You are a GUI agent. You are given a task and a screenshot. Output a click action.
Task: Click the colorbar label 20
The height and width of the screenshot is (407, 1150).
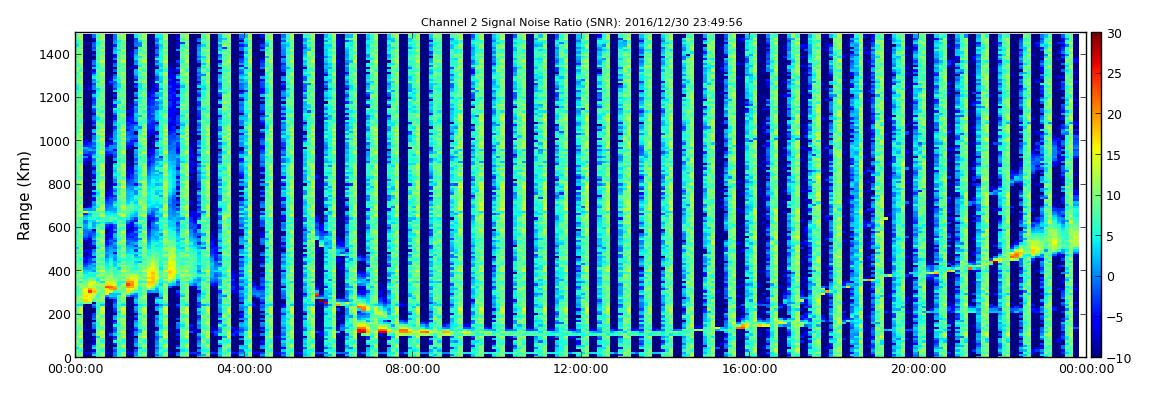coord(1114,114)
